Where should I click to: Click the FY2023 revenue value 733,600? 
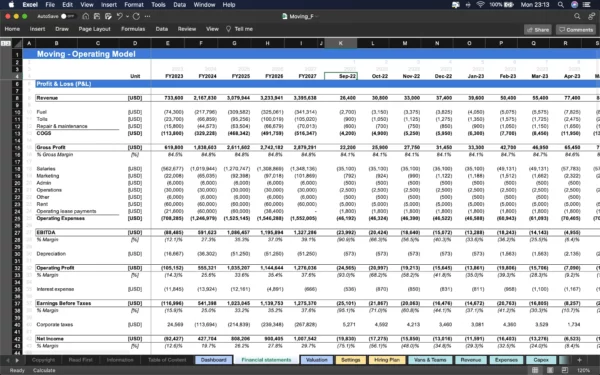174,98
